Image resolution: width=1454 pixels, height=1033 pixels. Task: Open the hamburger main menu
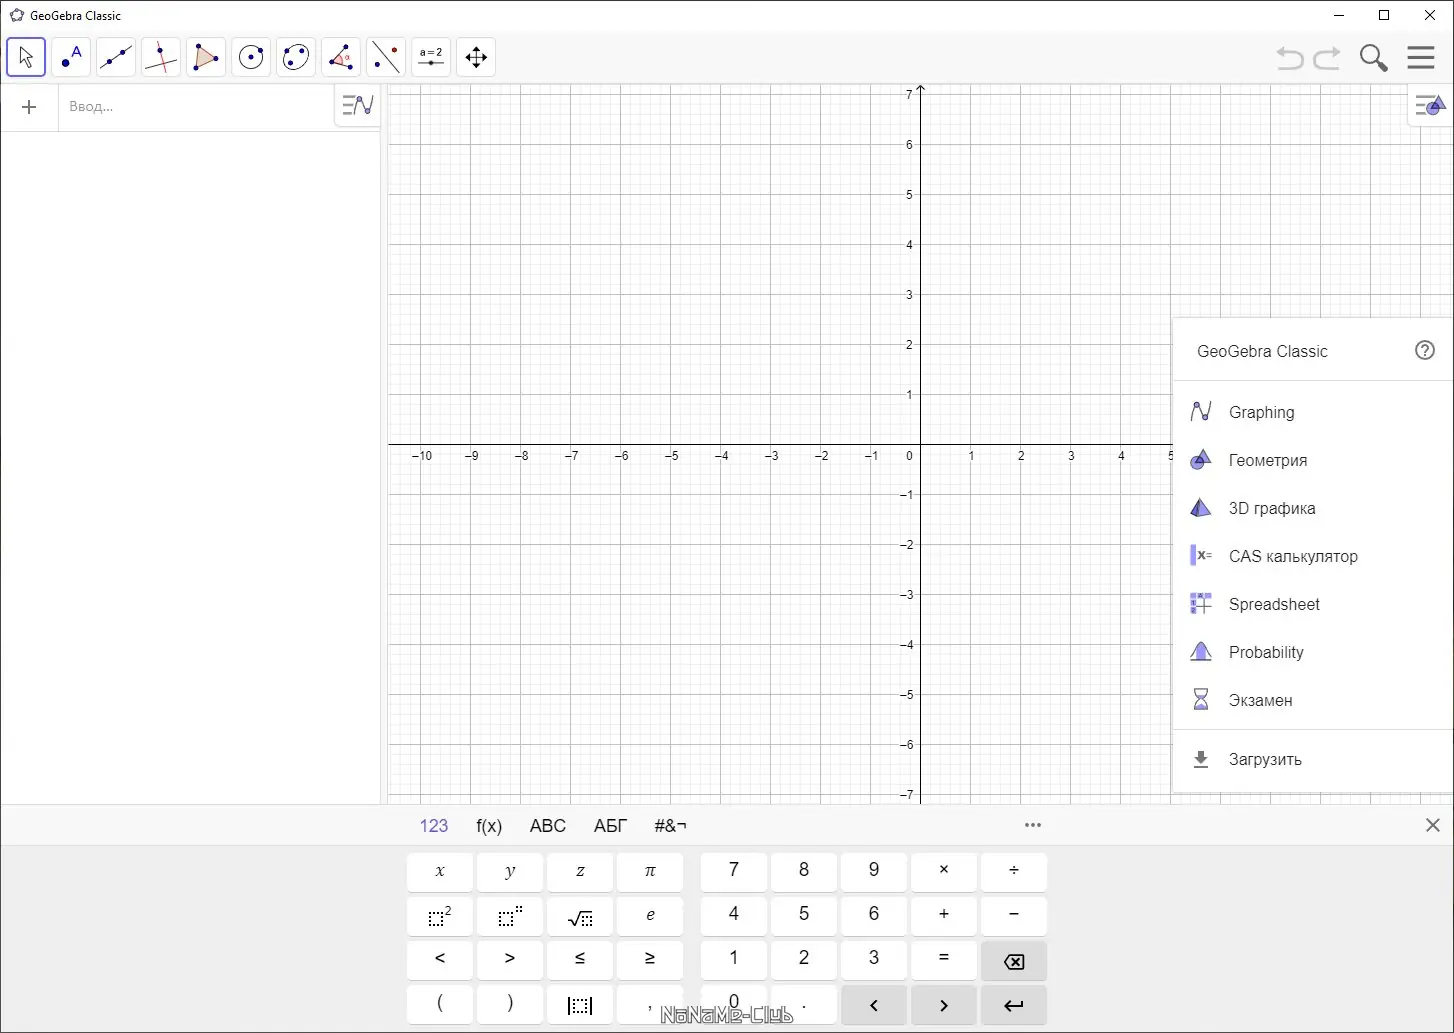click(1421, 57)
